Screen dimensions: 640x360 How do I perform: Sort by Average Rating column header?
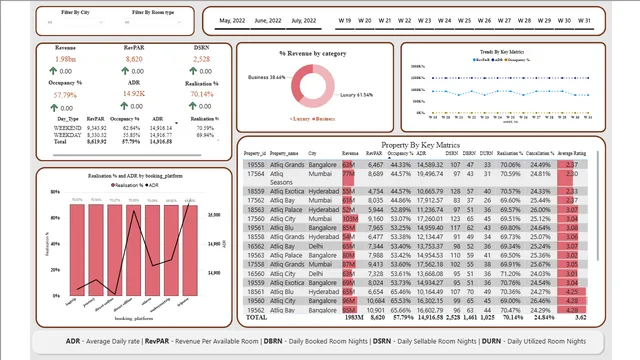(571, 153)
